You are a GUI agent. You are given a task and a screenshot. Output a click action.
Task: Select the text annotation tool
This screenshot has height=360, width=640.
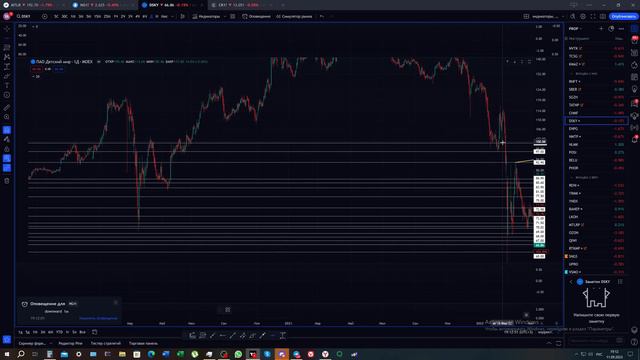7,85
